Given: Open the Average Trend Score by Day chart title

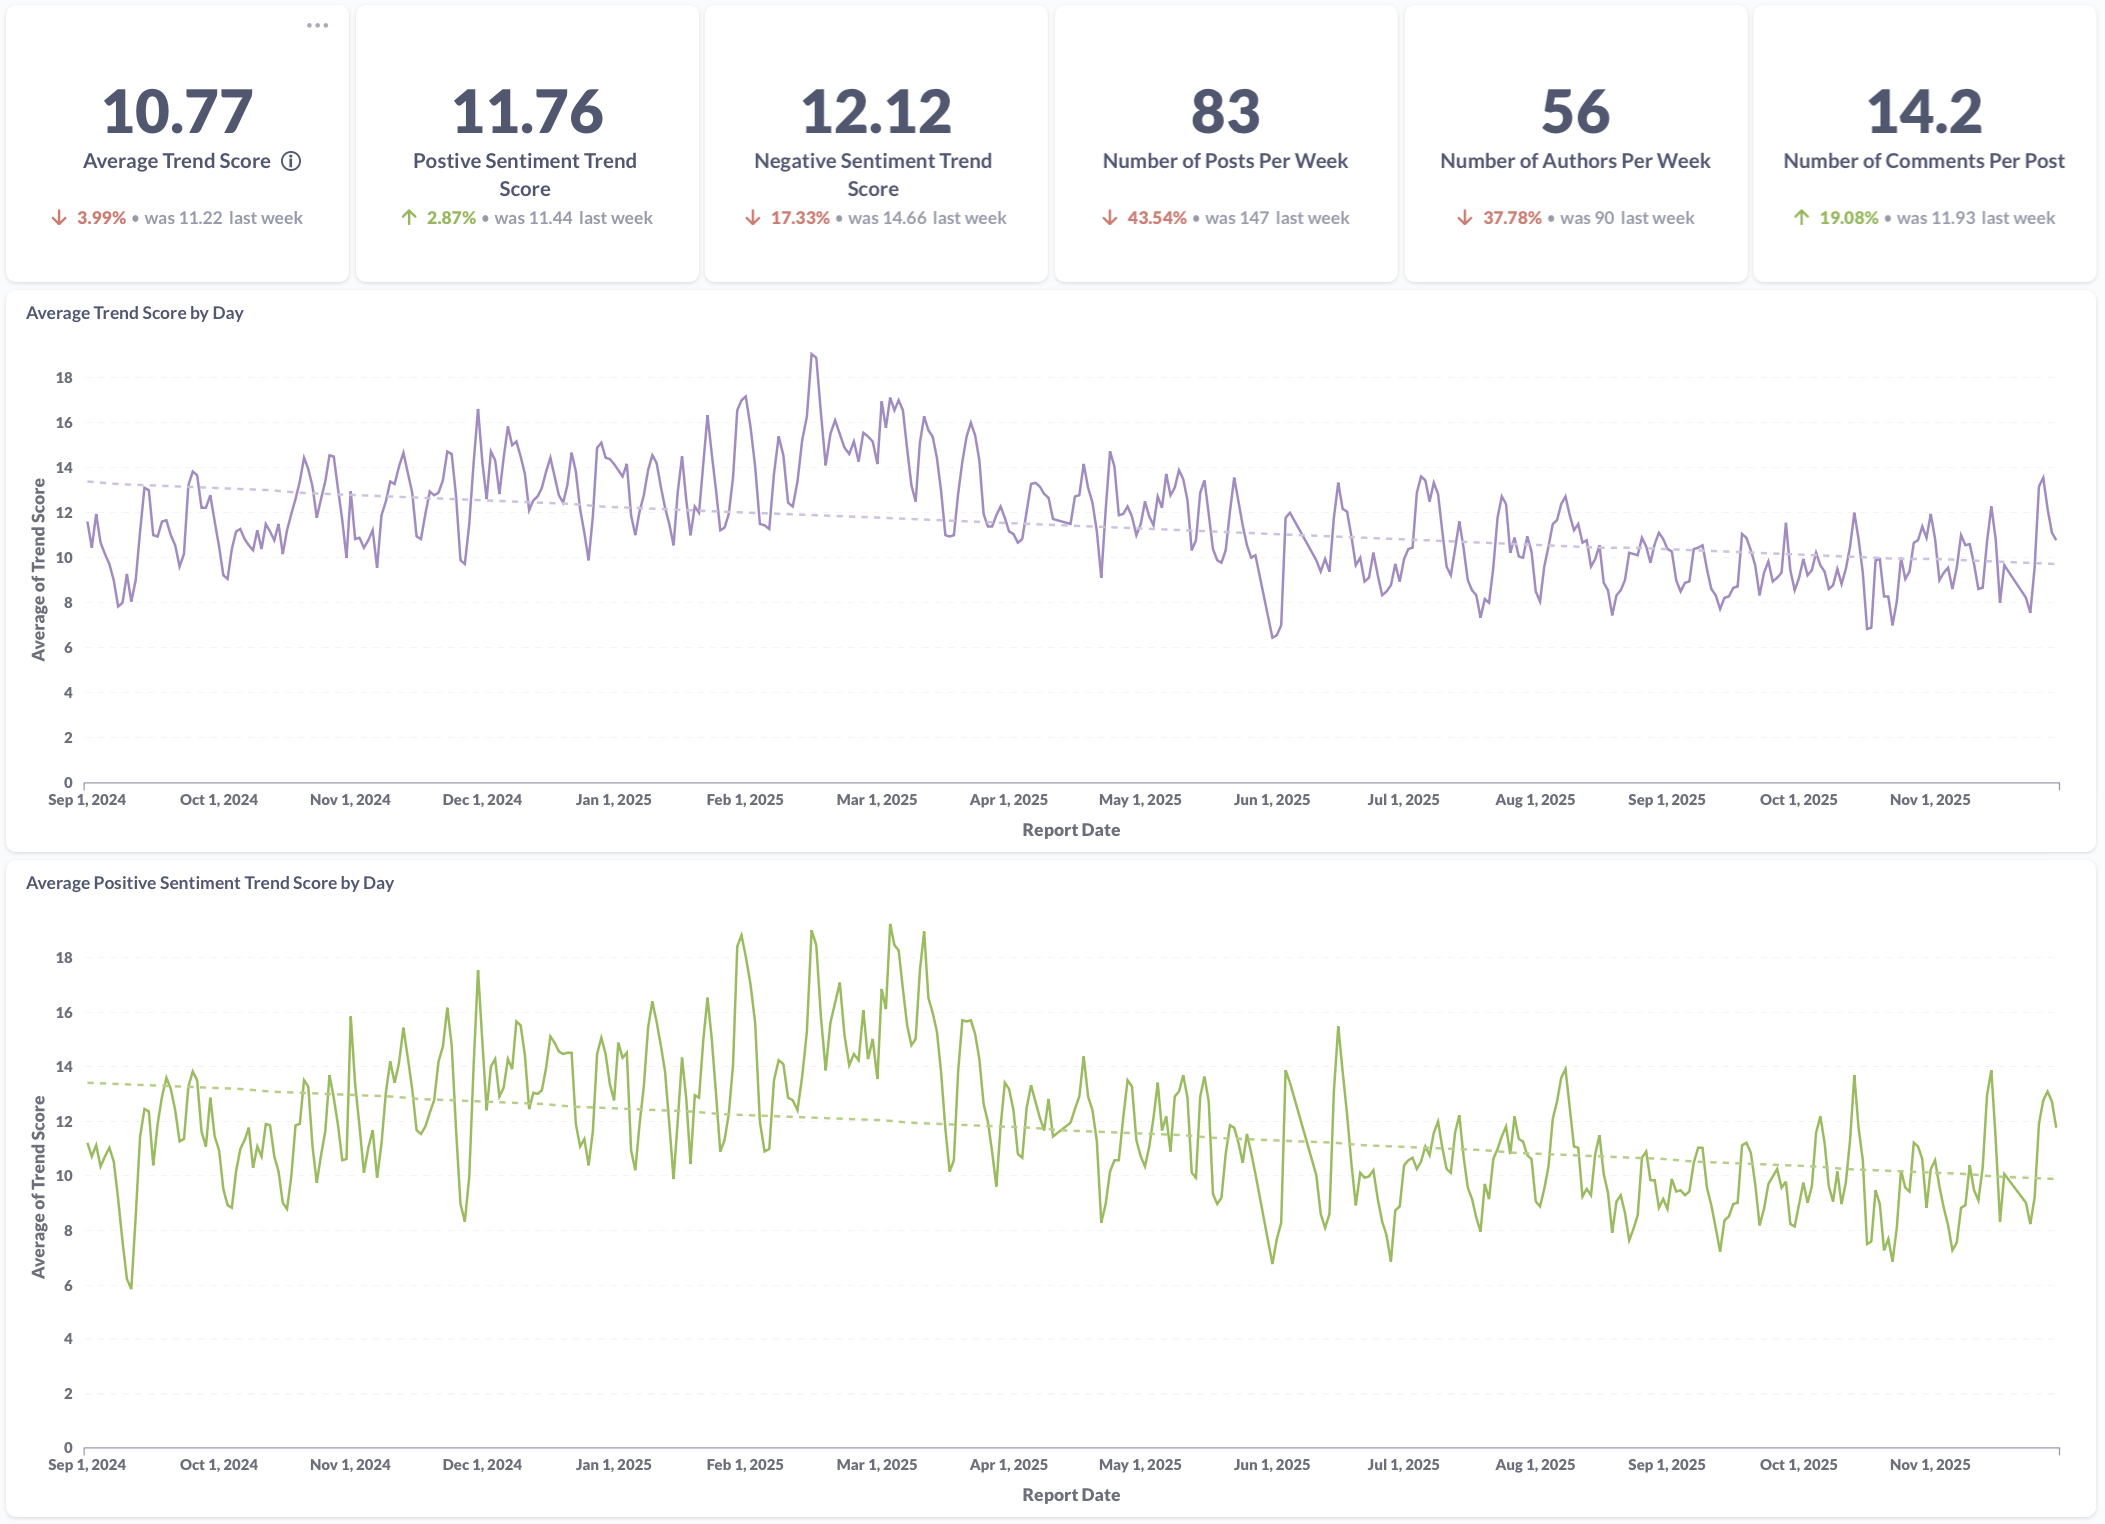Looking at the screenshot, I should (x=135, y=313).
